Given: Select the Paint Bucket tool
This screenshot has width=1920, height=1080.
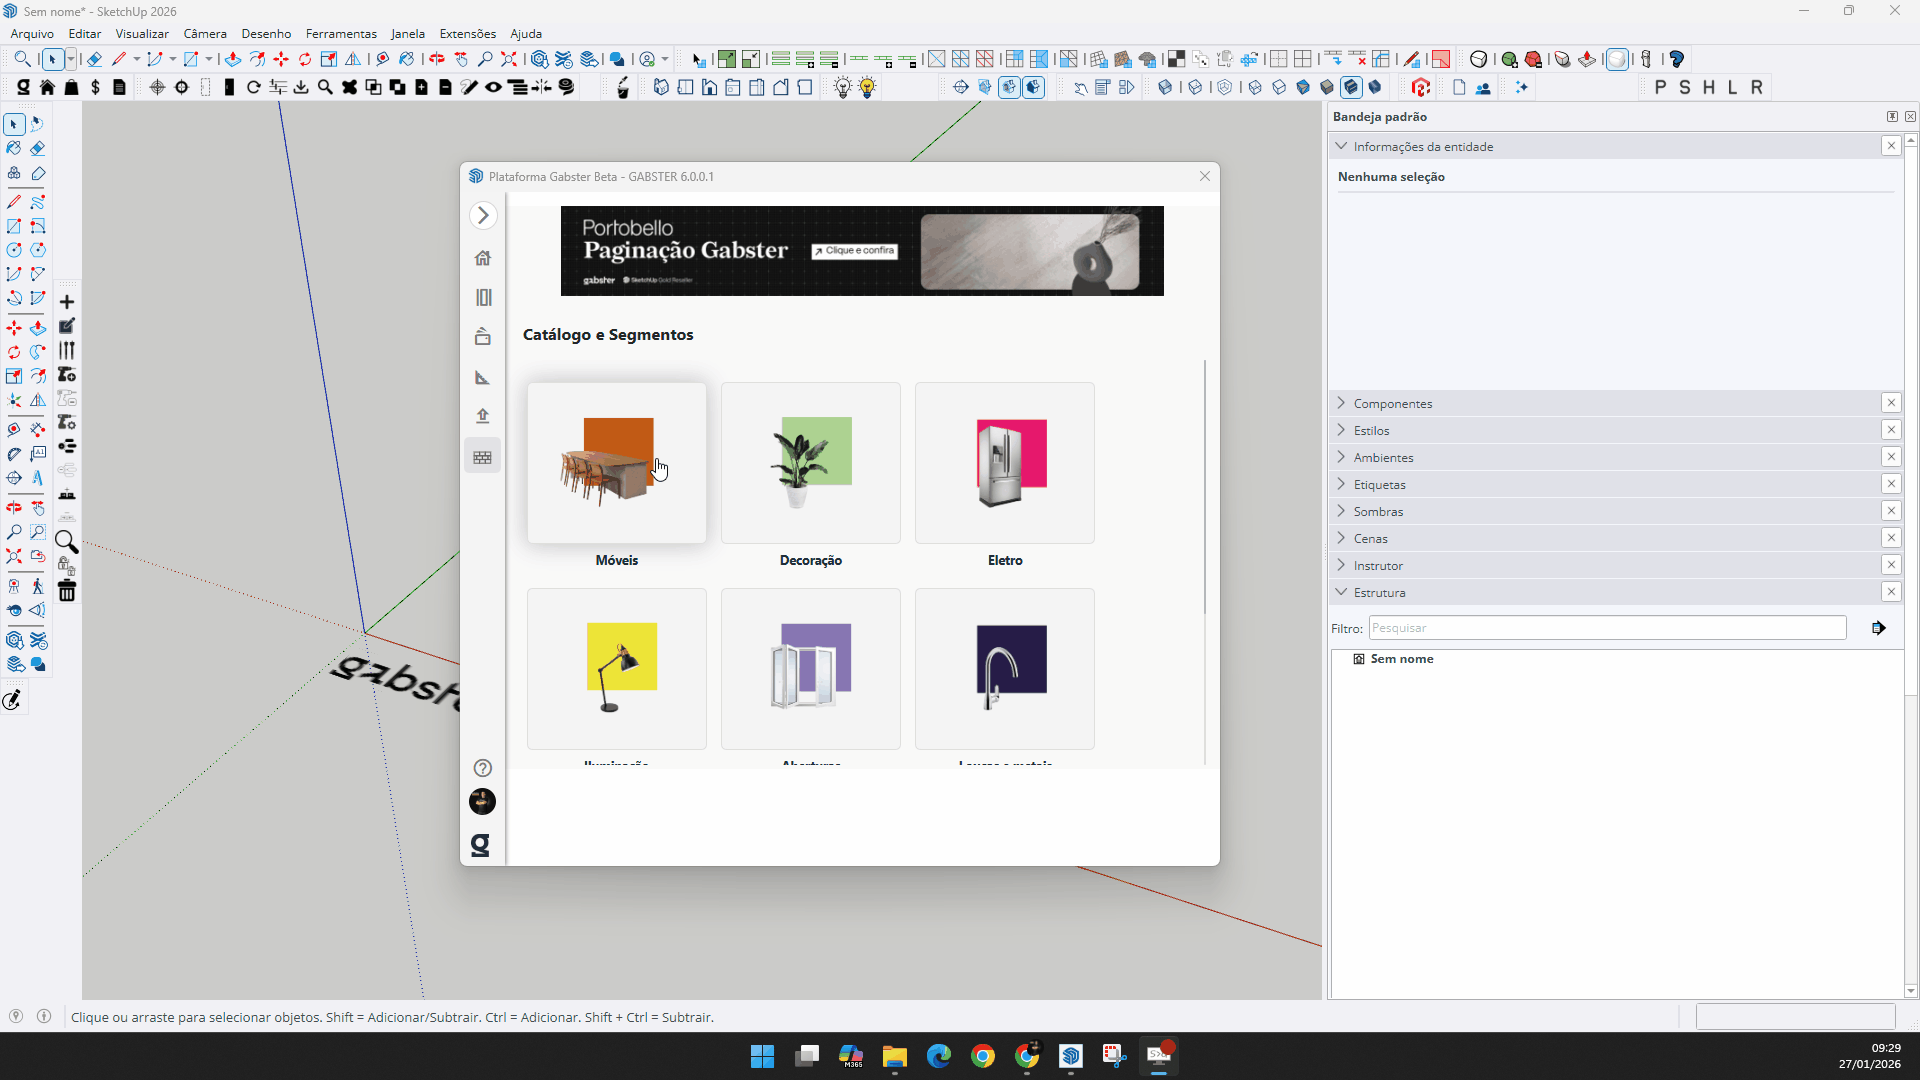Looking at the screenshot, I should pyautogui.click(x=14, y=148).
